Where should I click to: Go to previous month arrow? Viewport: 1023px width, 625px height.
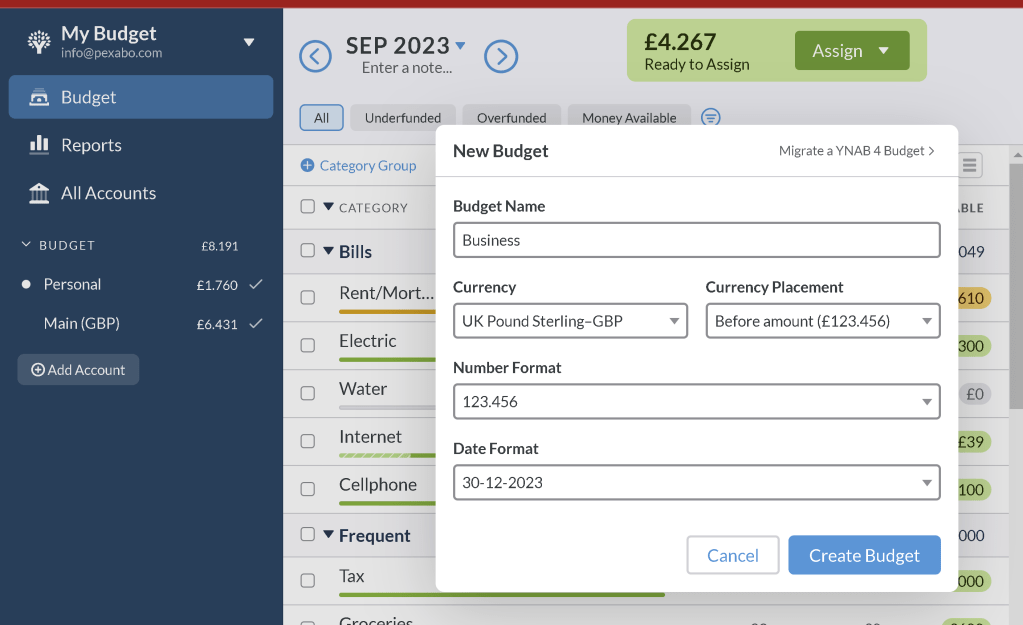[x=315, y=57]
